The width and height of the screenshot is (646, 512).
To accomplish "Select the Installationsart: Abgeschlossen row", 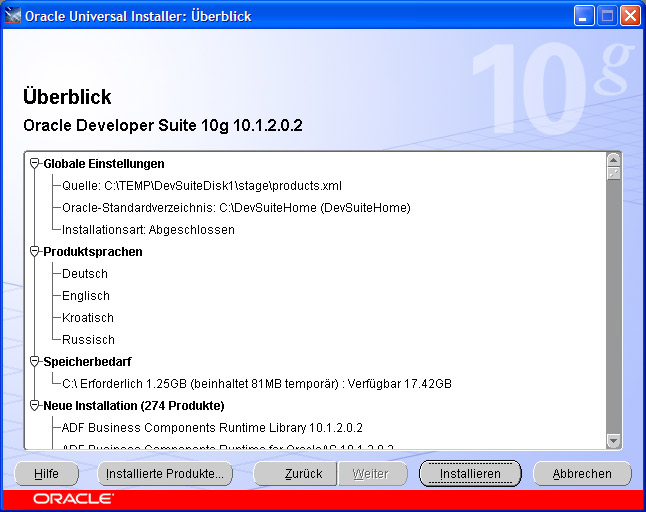I will click(148, 229).
